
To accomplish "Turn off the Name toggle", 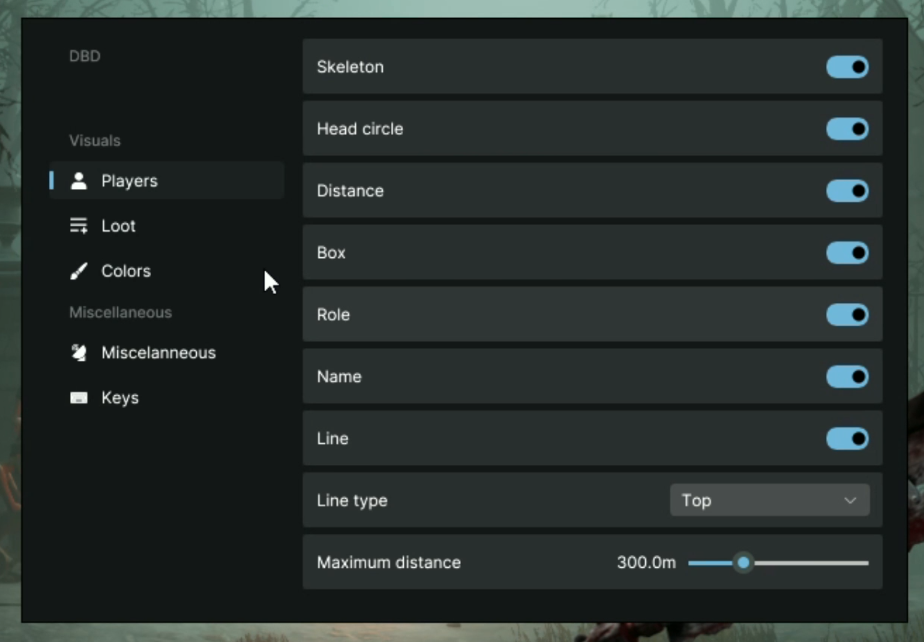I will coord(847,377).
